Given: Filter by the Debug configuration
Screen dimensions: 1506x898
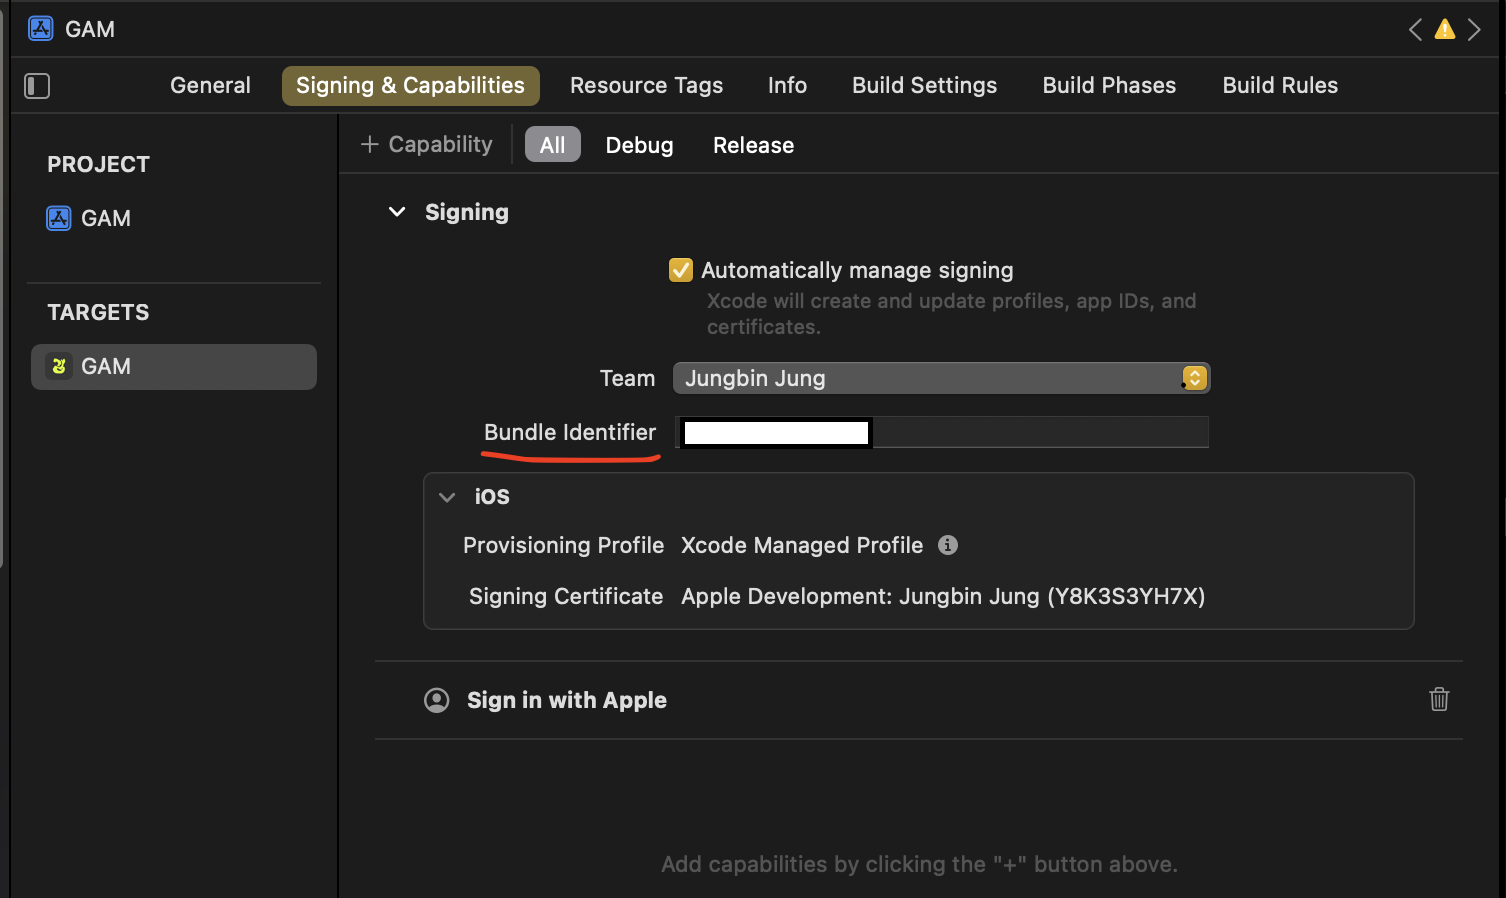Looking at the screenshot, I should [x=639, y=145].
